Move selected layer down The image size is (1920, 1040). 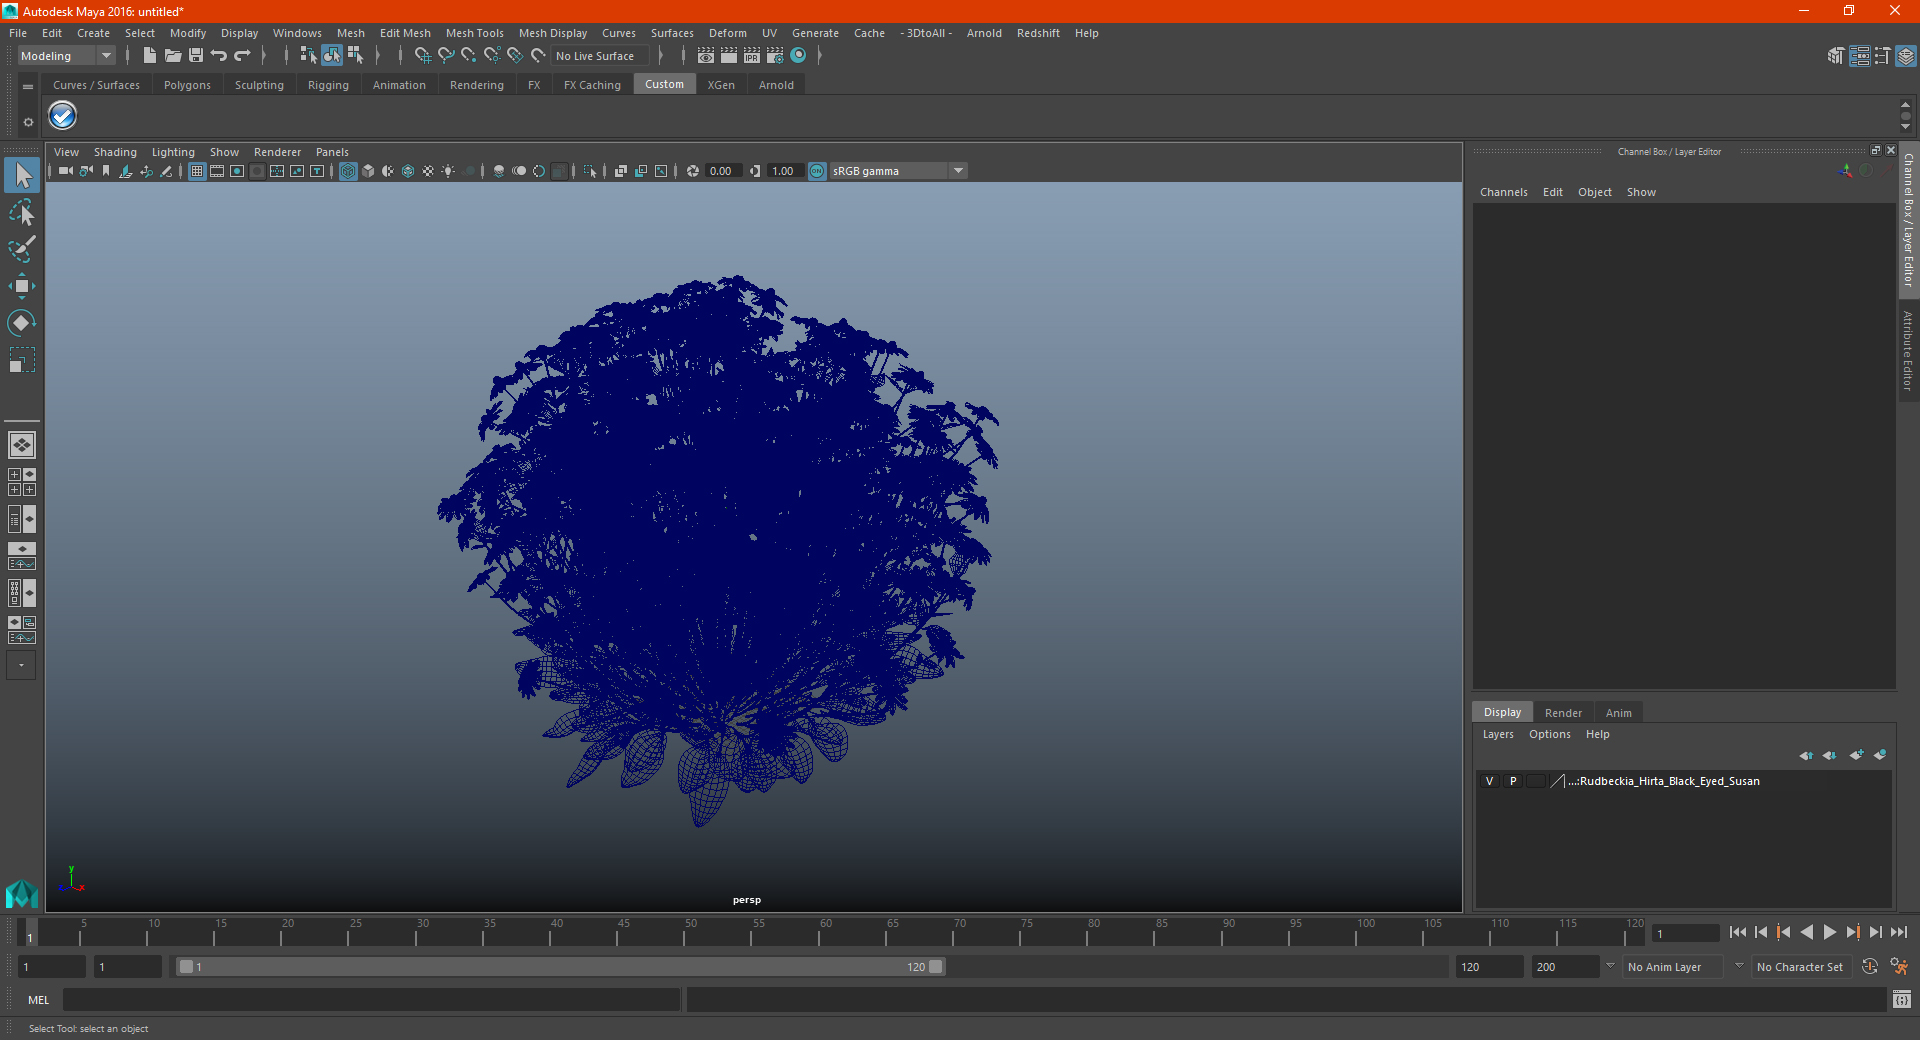[1830, 755]
